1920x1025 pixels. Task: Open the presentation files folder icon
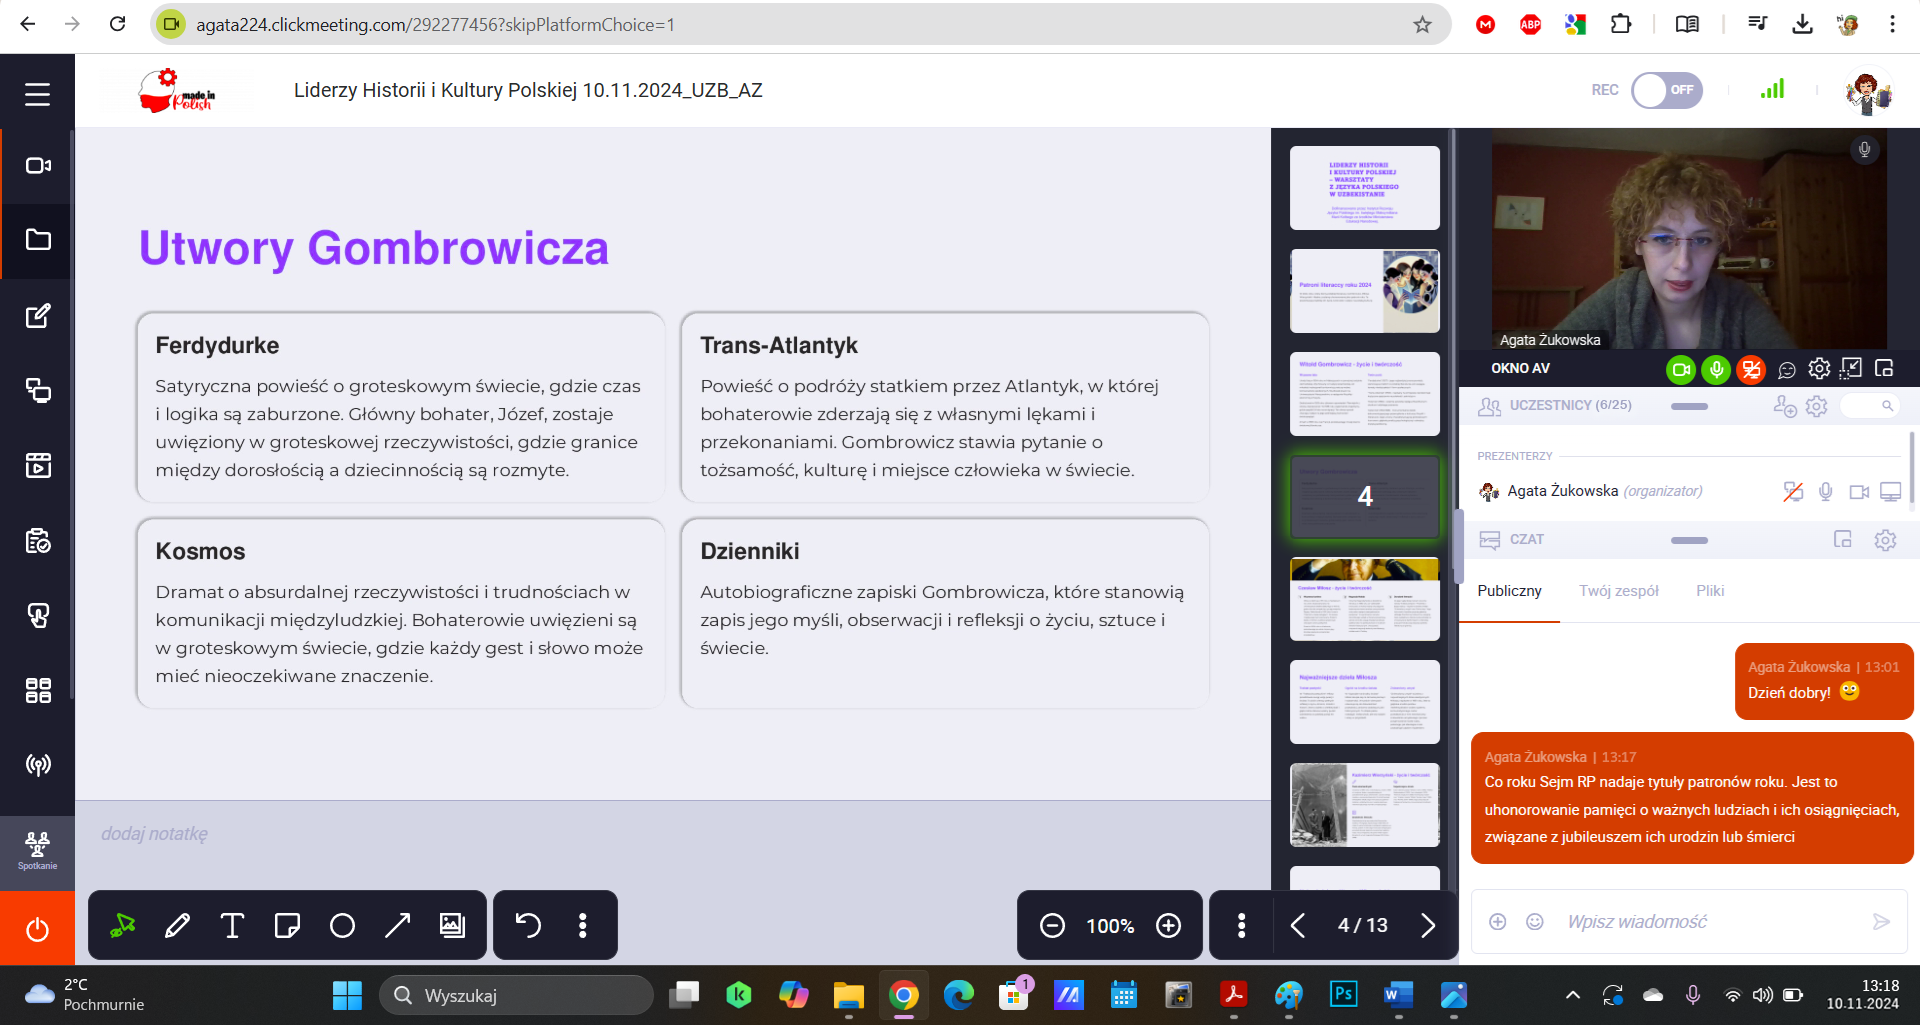pyautogui.click(x=38, y=240)
